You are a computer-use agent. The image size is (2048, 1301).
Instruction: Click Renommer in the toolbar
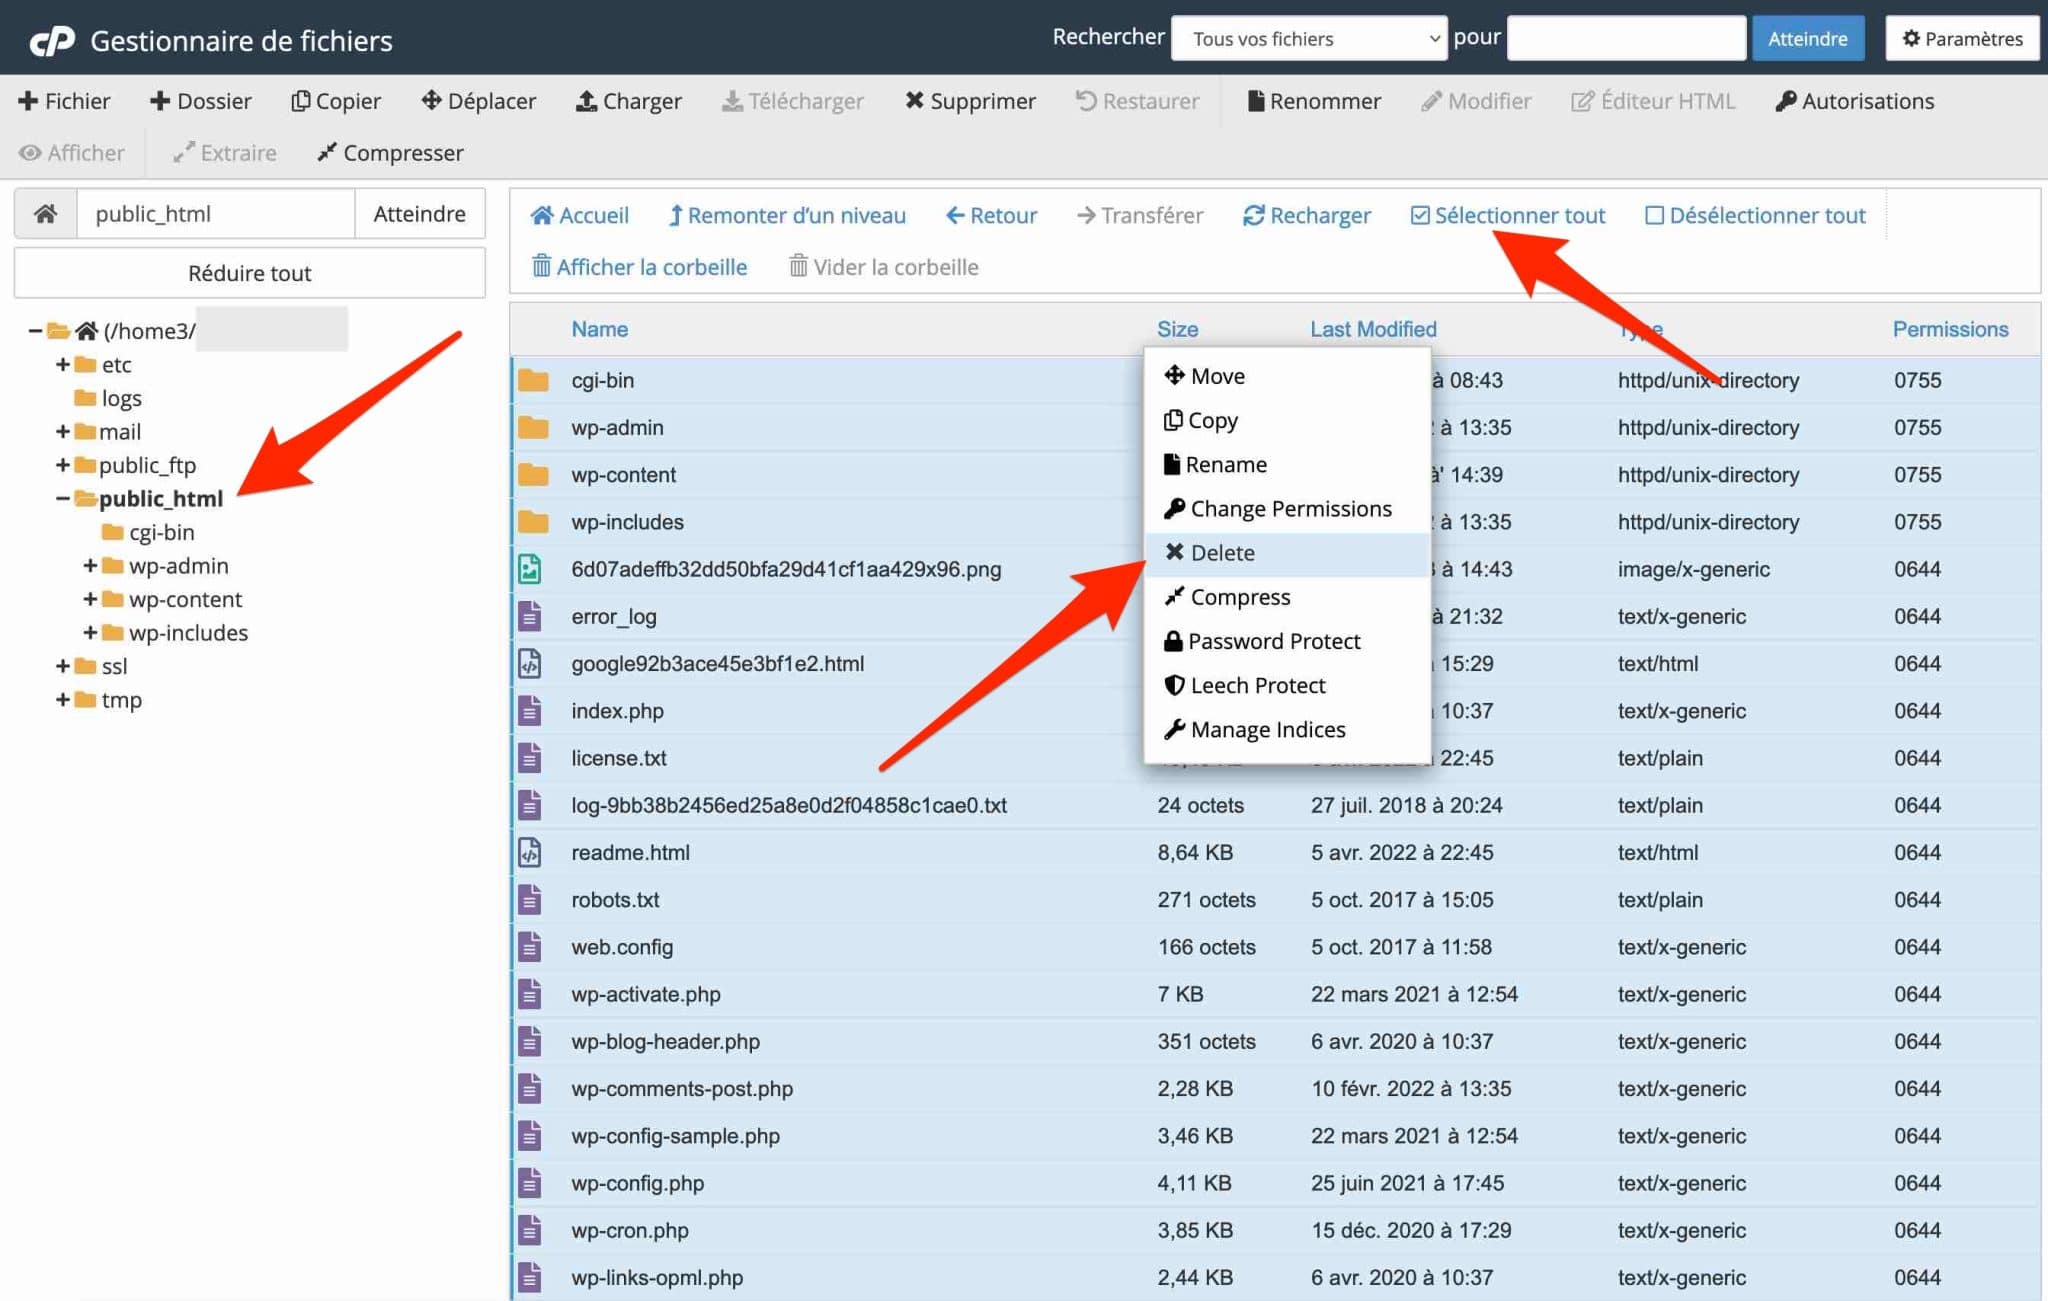click(1314, 101)
